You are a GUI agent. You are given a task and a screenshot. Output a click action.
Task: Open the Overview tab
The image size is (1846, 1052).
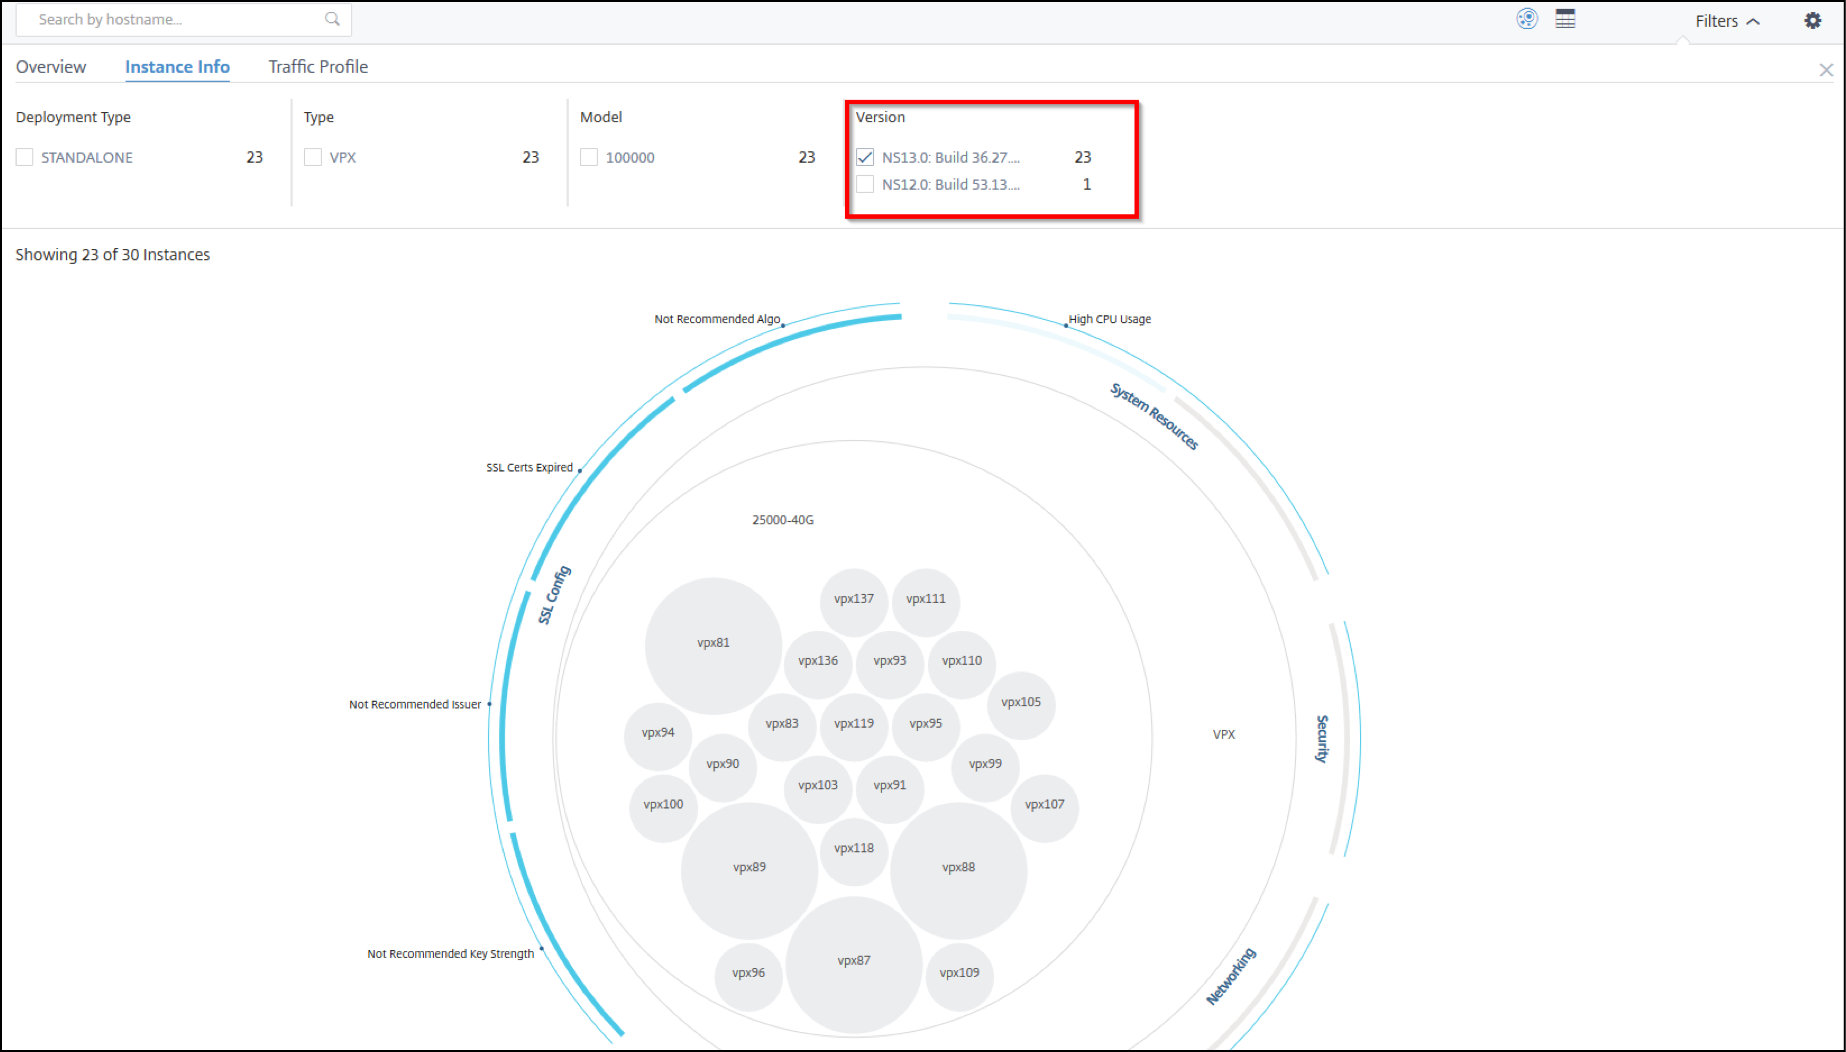[51, 67]
